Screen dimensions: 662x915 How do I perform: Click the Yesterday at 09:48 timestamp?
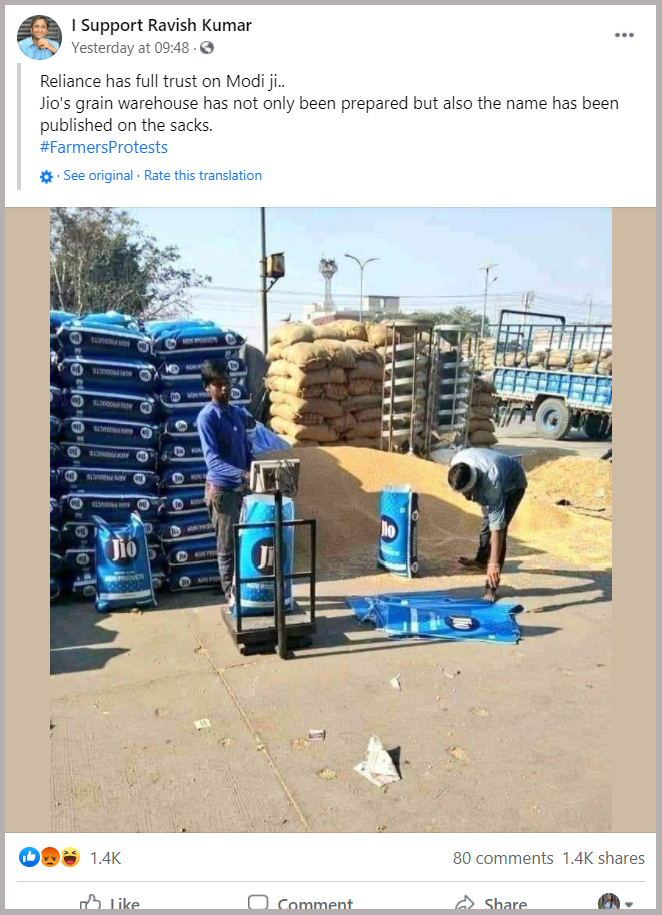130,48
